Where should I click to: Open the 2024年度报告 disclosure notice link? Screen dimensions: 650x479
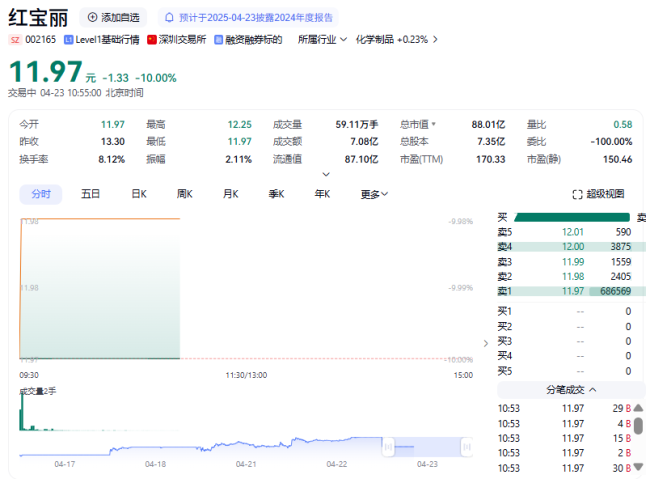click(255, 18)
